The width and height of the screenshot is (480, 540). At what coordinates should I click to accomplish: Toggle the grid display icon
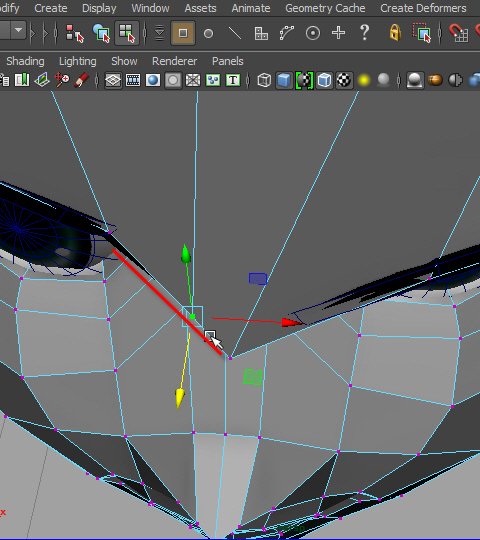point(113,80)
